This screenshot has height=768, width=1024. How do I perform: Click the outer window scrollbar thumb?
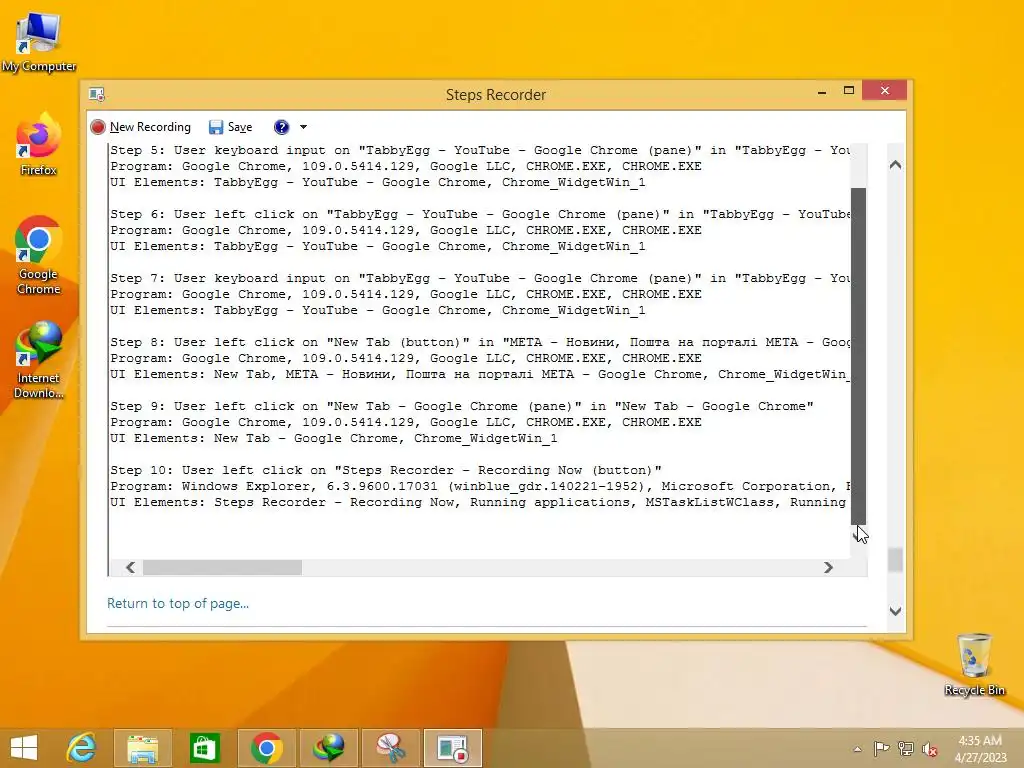(x=895, y=560)
